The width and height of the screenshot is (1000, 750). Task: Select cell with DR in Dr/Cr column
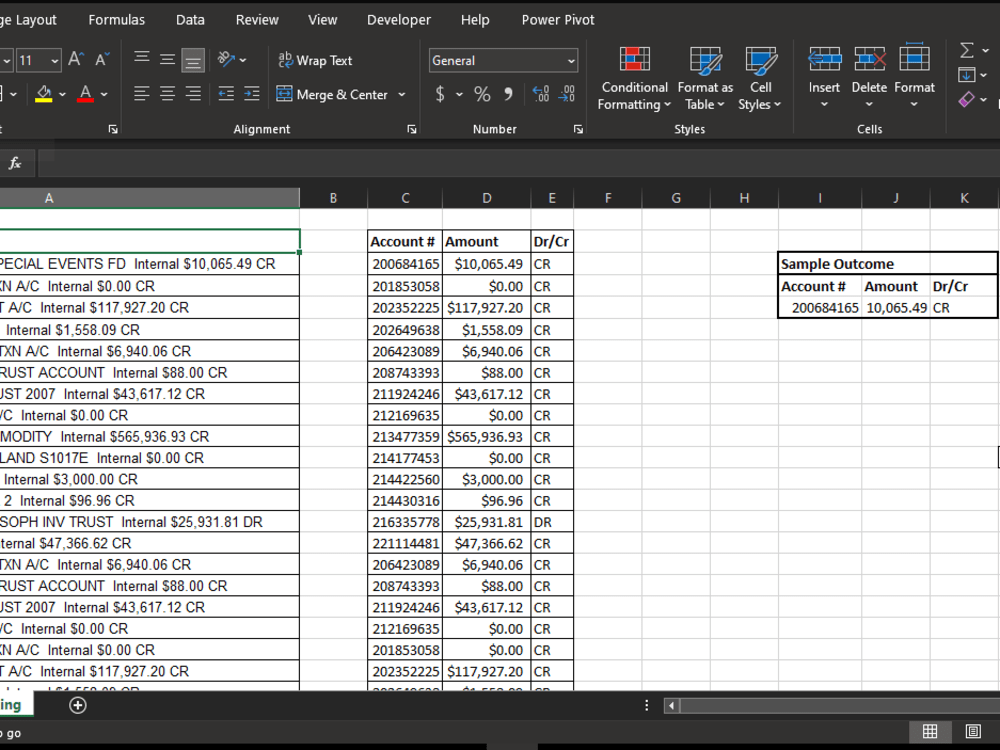[552, 522]
